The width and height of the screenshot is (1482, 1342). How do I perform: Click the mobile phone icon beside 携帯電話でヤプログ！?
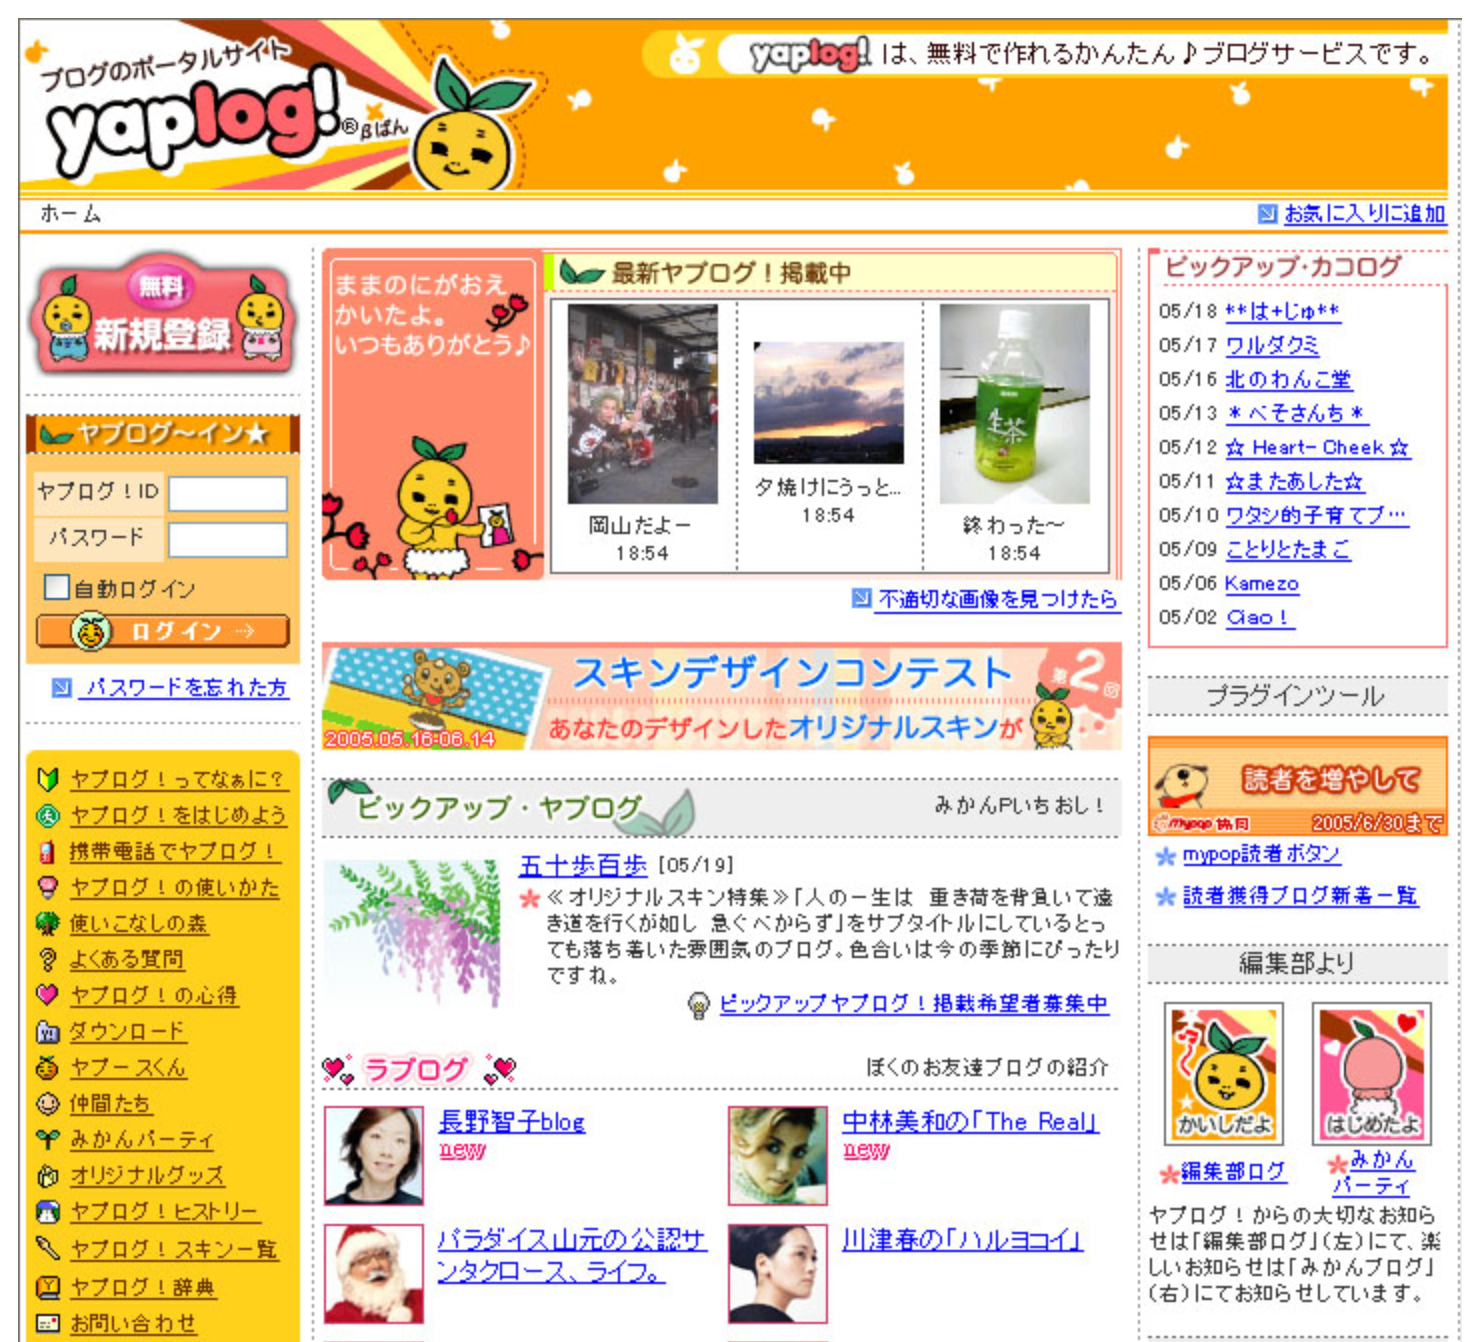[47, 852]
